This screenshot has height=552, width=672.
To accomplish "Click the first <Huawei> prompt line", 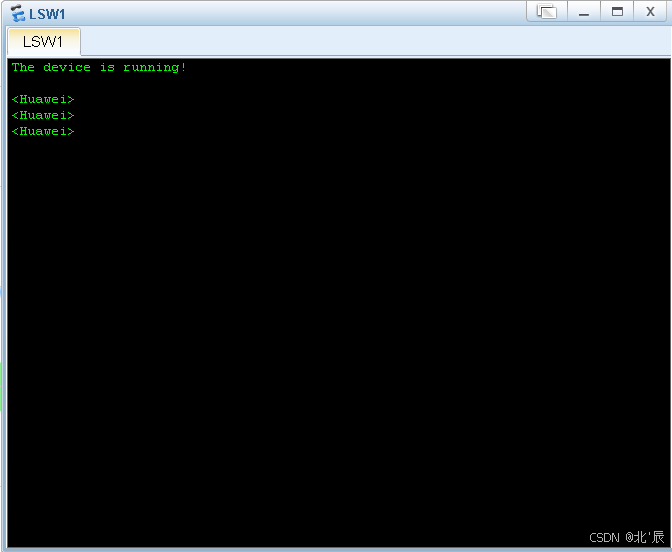I will 43,99.
